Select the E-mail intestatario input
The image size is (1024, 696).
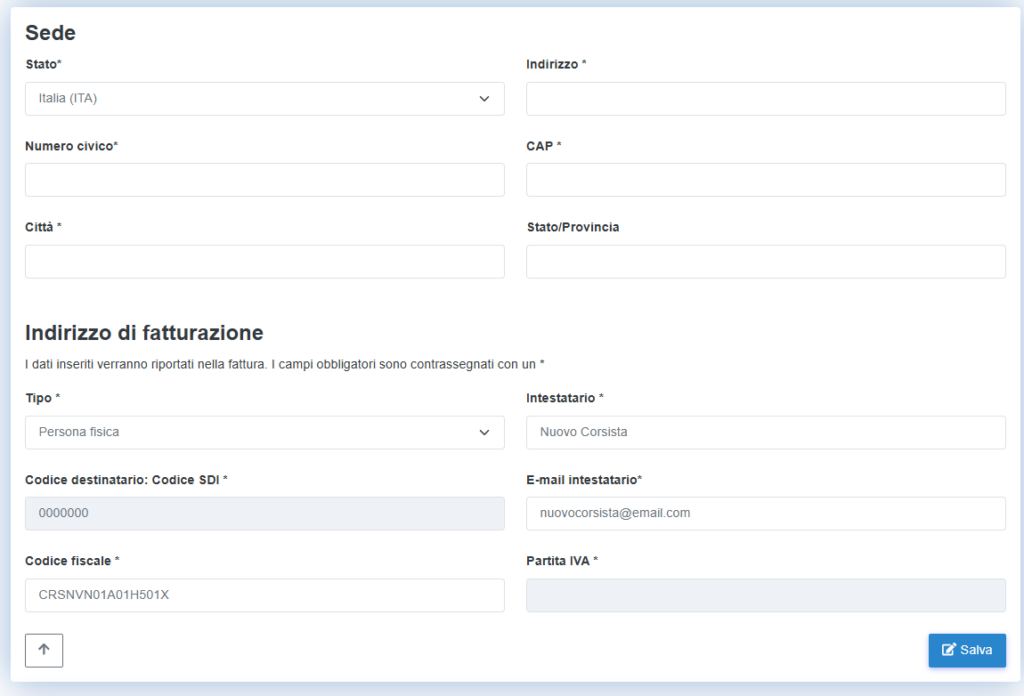pos(765,514)
